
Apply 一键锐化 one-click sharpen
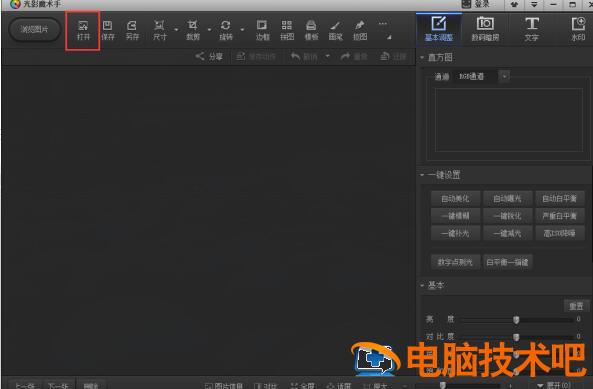508,216
